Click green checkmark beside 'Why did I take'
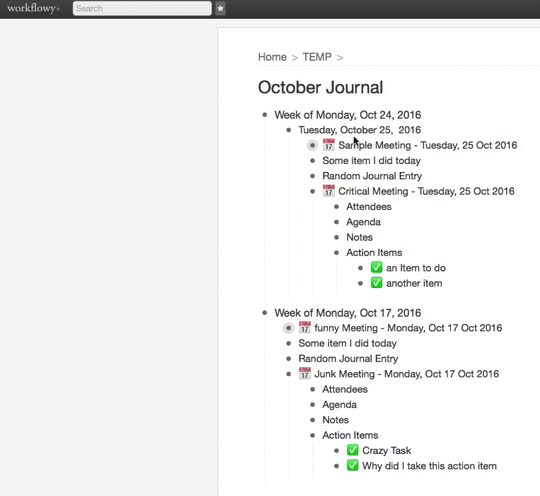540x496 pixels. click(352, 466)
